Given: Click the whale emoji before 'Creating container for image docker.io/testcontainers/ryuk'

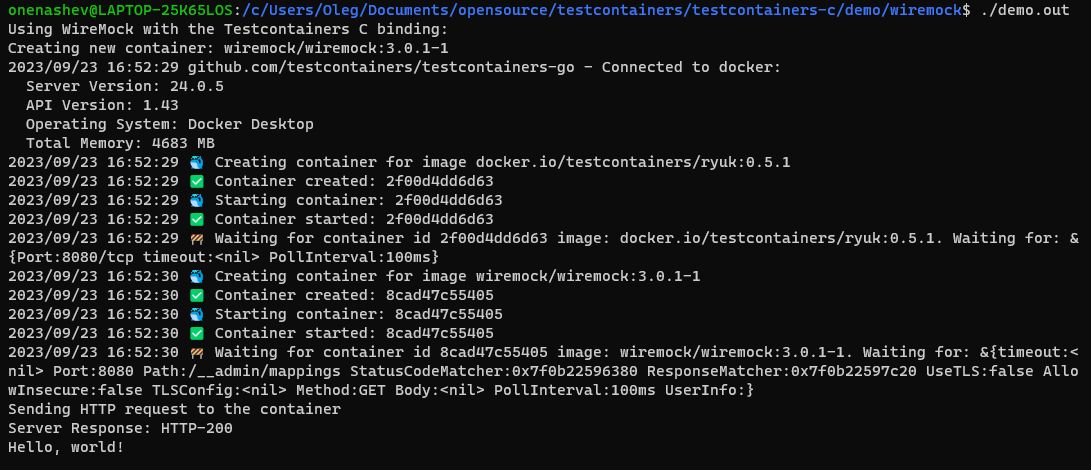Looking at the screenshot, I should tap(197, 163).
